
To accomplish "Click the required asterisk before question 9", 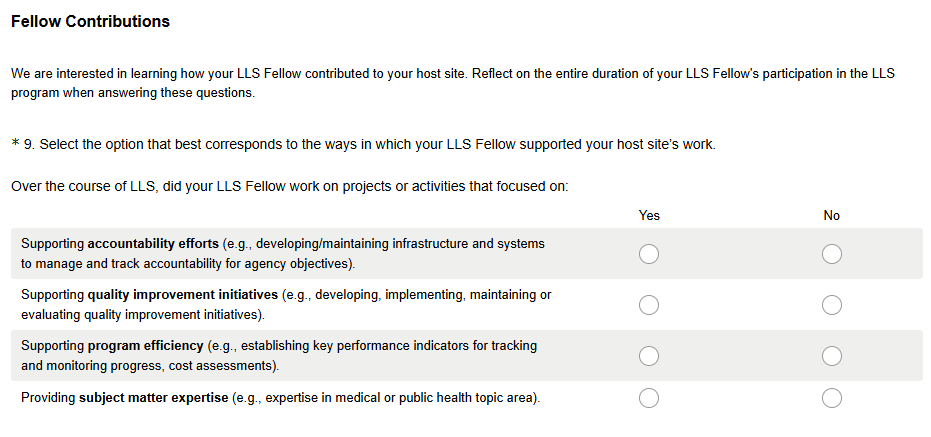I will tap(15, 144).
